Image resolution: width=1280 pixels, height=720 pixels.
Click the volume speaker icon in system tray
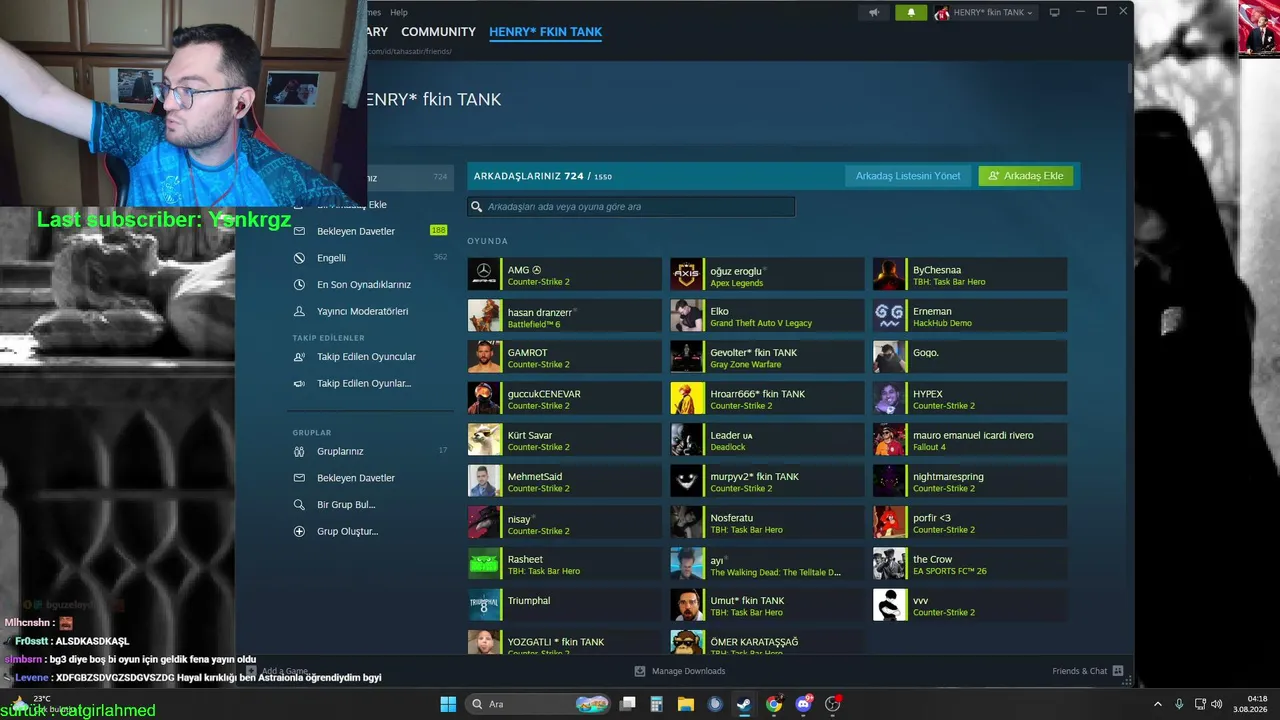1217,704
